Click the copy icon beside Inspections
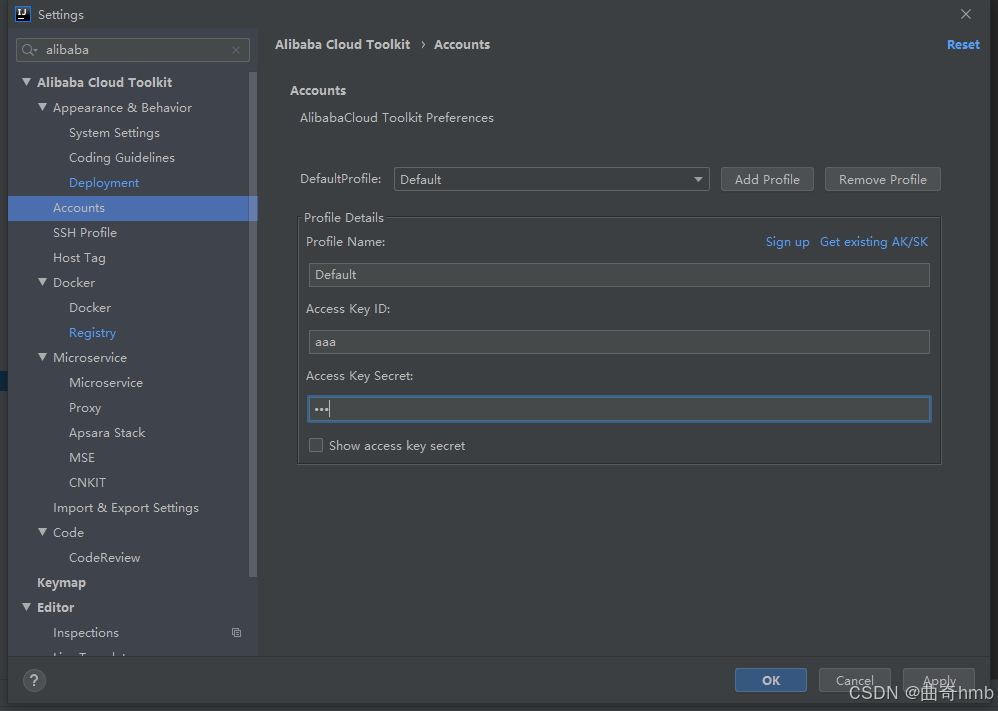The image size is (998, 711). point(236,633)
